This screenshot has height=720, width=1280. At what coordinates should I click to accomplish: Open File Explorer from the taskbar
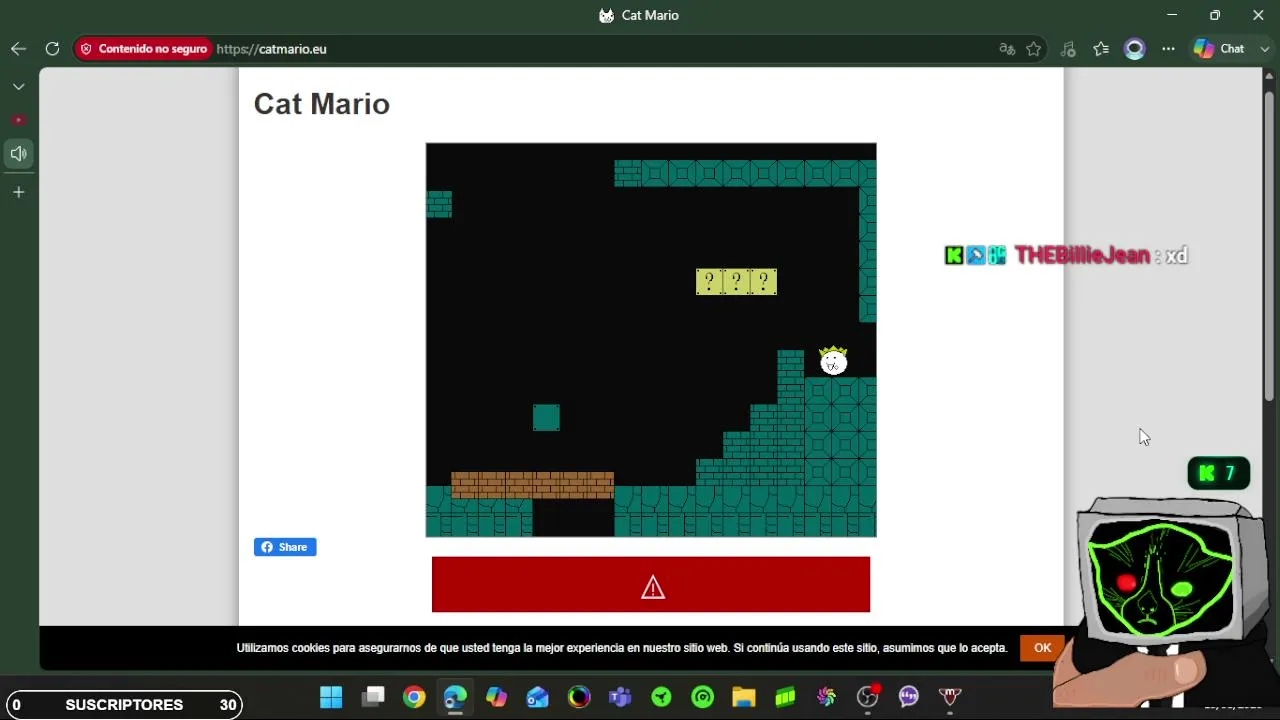point(744,697)
